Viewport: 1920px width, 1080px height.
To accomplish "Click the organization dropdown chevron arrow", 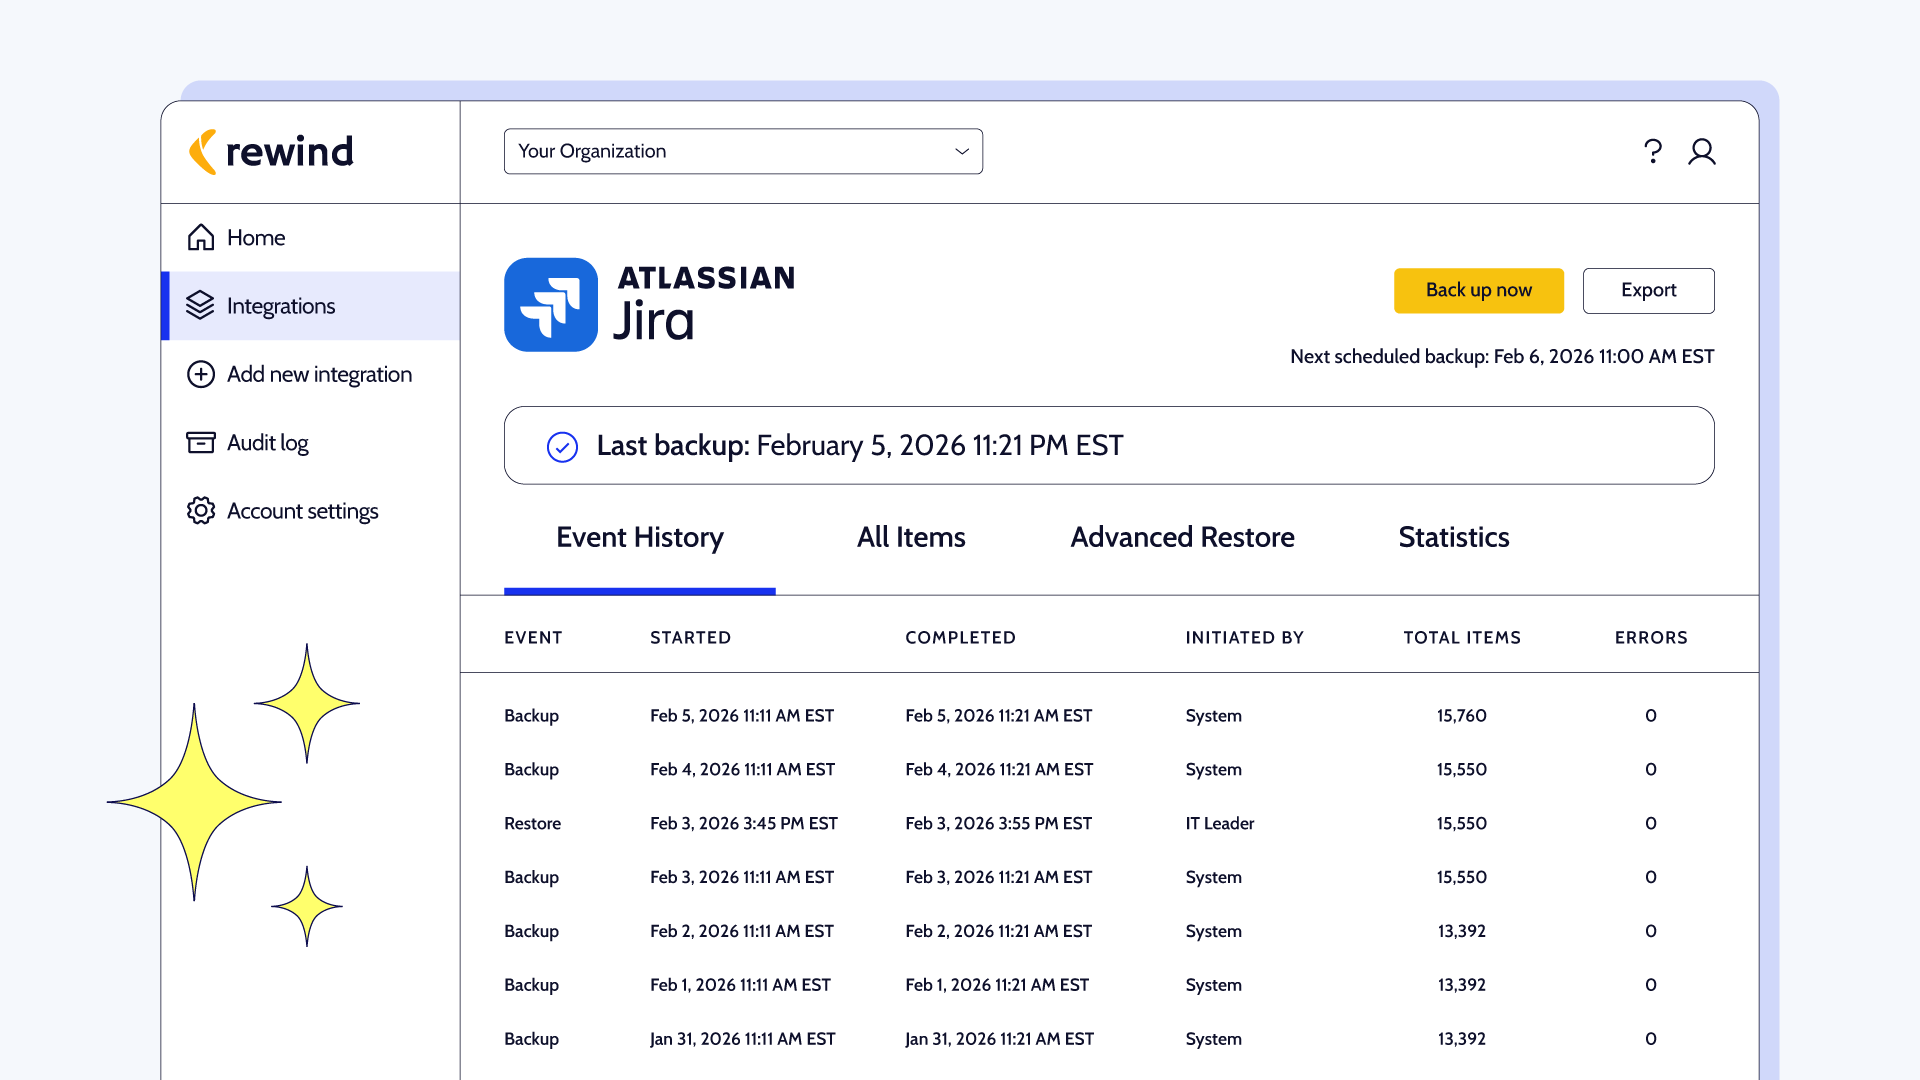I will [962, 151].
